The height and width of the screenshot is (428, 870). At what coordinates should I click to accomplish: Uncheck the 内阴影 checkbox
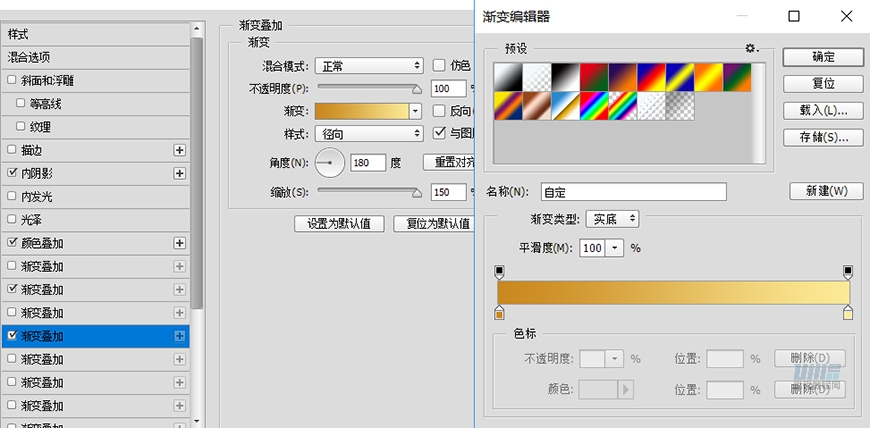point(12,173)
